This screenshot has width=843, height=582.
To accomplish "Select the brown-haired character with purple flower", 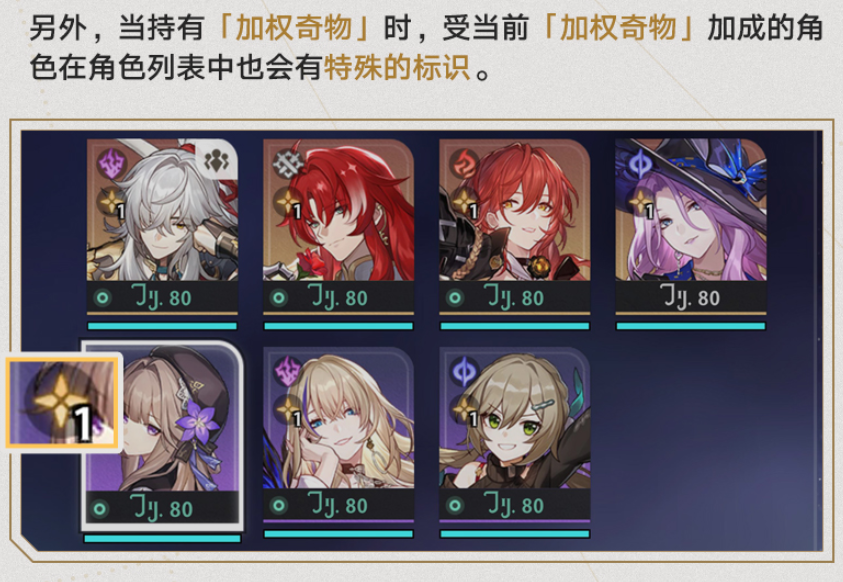I will pos(162,418).
